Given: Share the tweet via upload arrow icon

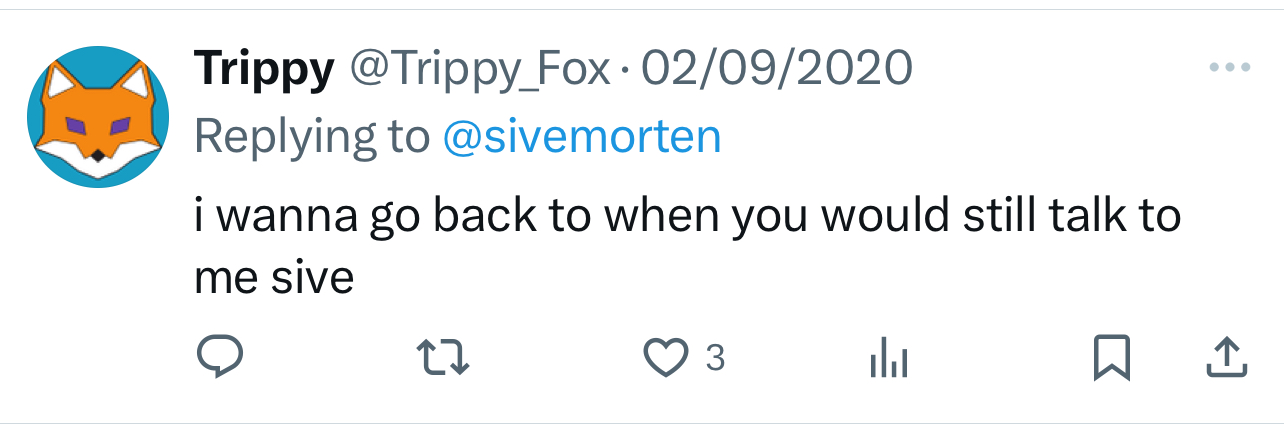Looking at the screenshot, I should pos(1226,357).
